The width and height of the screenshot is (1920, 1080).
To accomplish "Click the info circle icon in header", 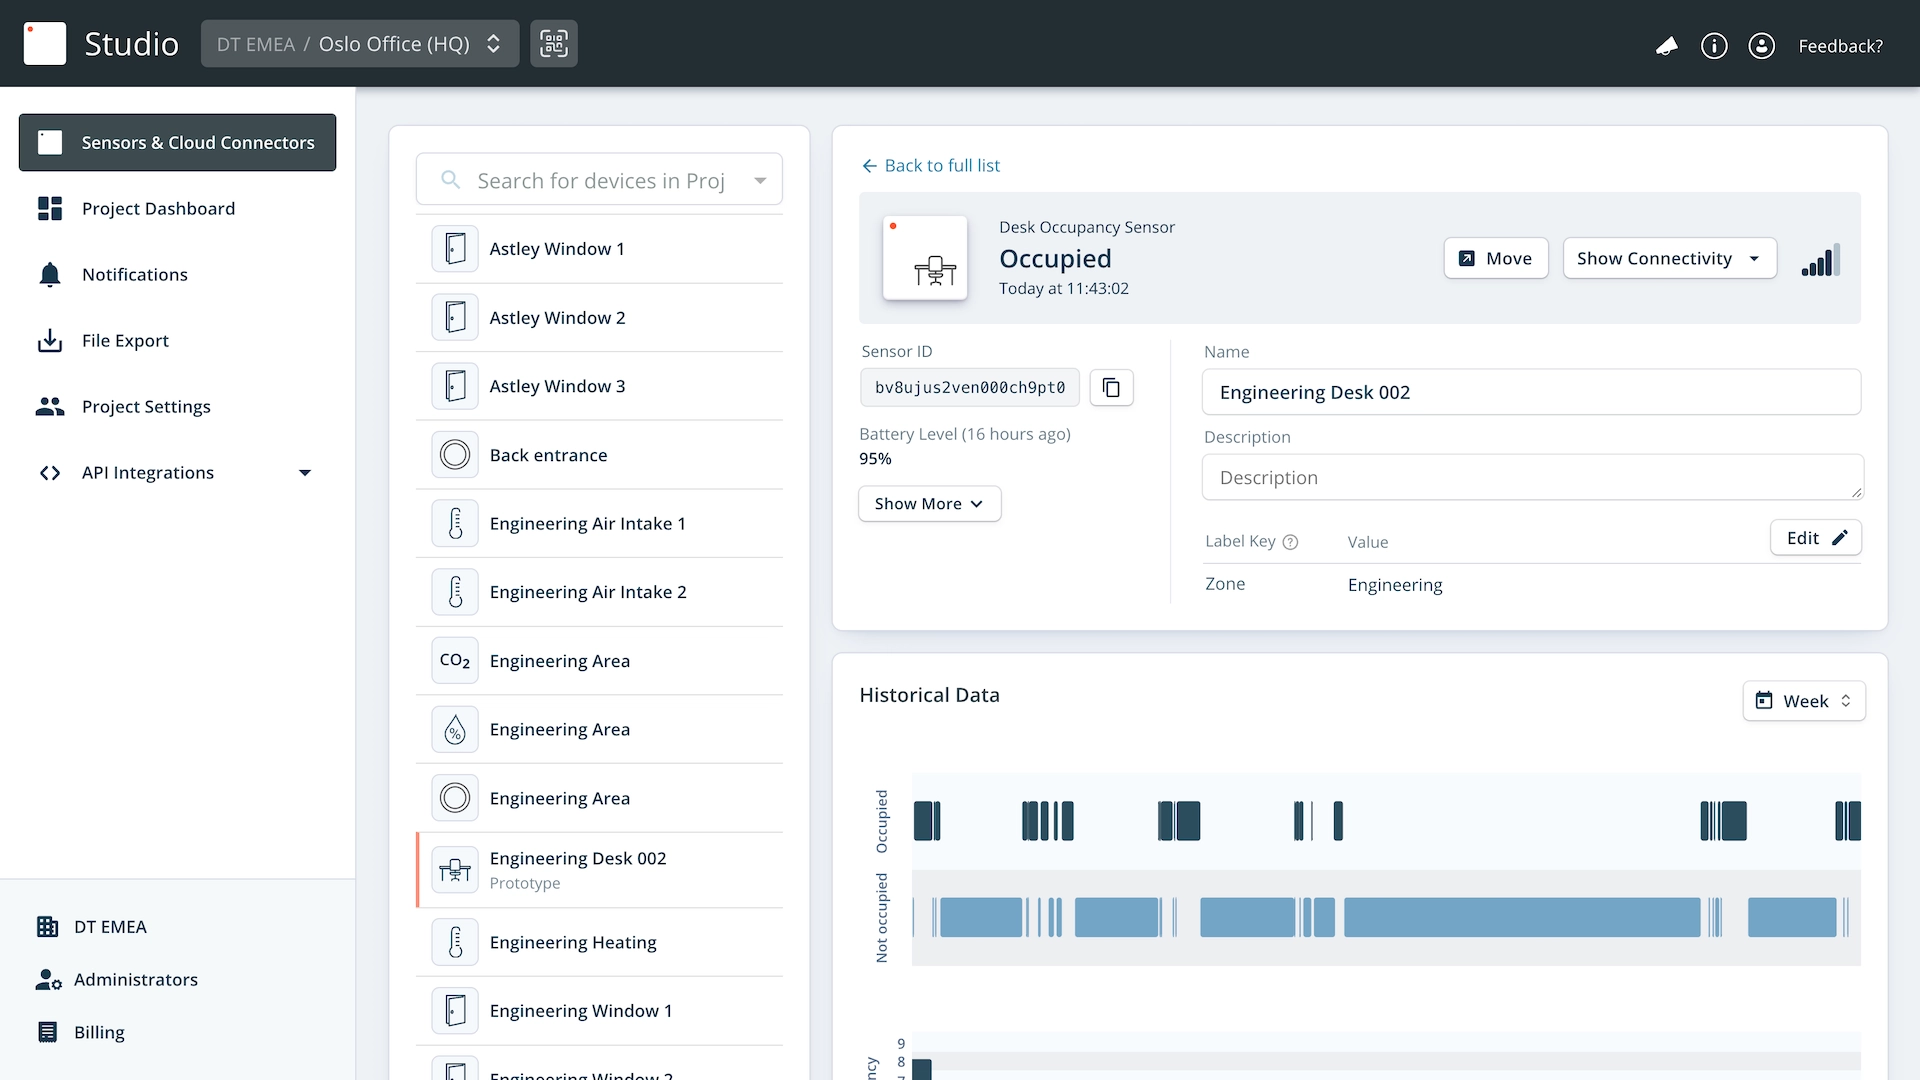I will 1714,46.
